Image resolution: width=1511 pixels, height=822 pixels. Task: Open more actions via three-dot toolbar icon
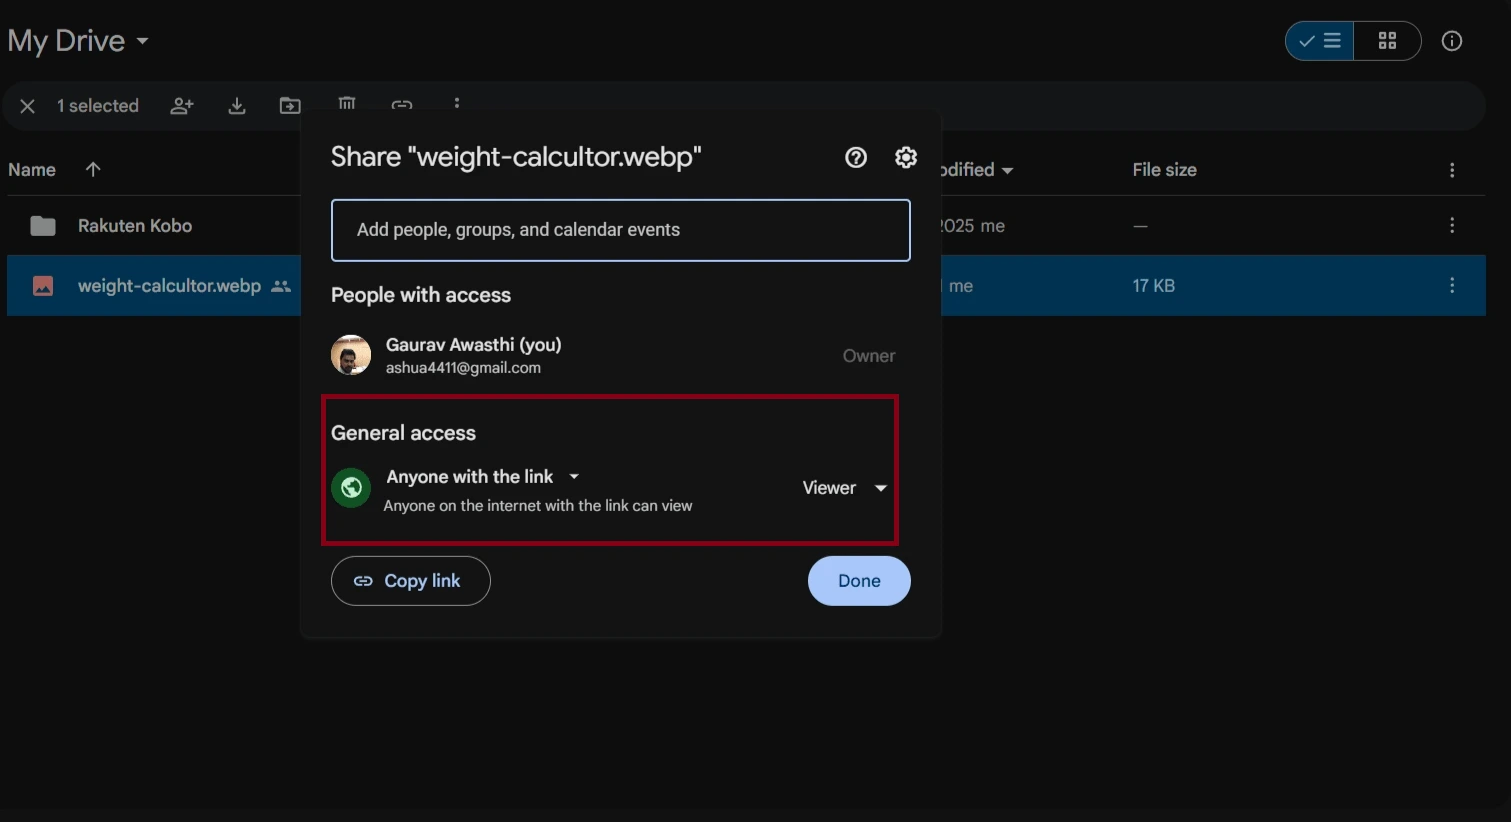(x=457, y=105)
